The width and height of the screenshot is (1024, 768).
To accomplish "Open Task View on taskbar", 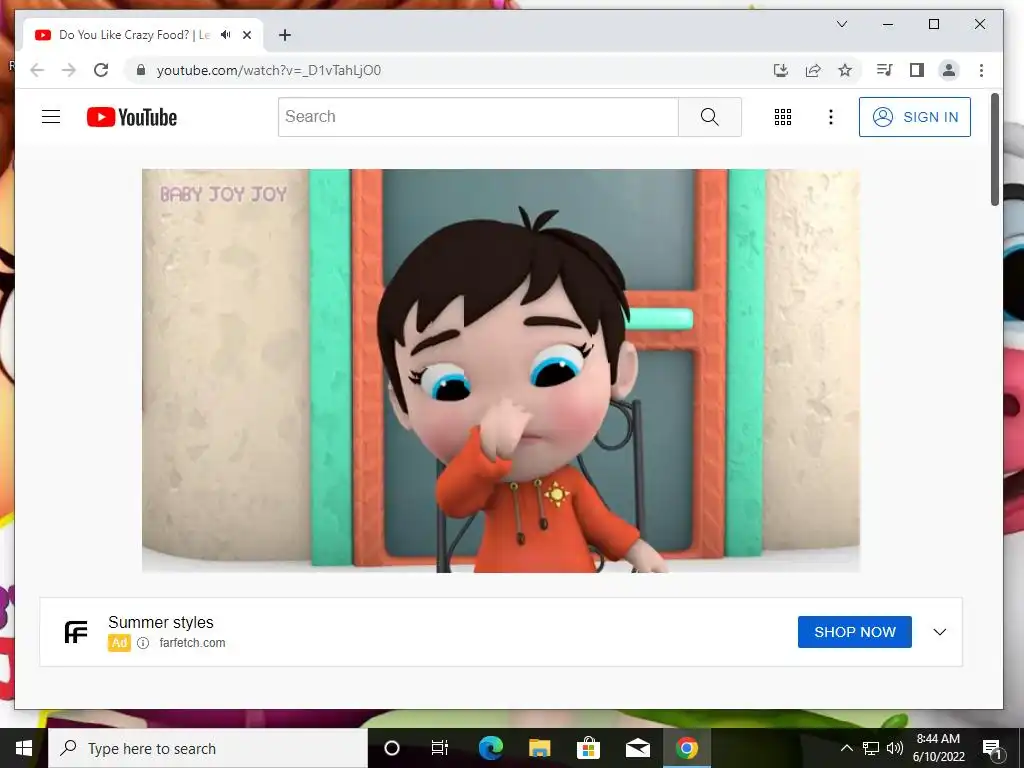I will [x=440, y=748].
